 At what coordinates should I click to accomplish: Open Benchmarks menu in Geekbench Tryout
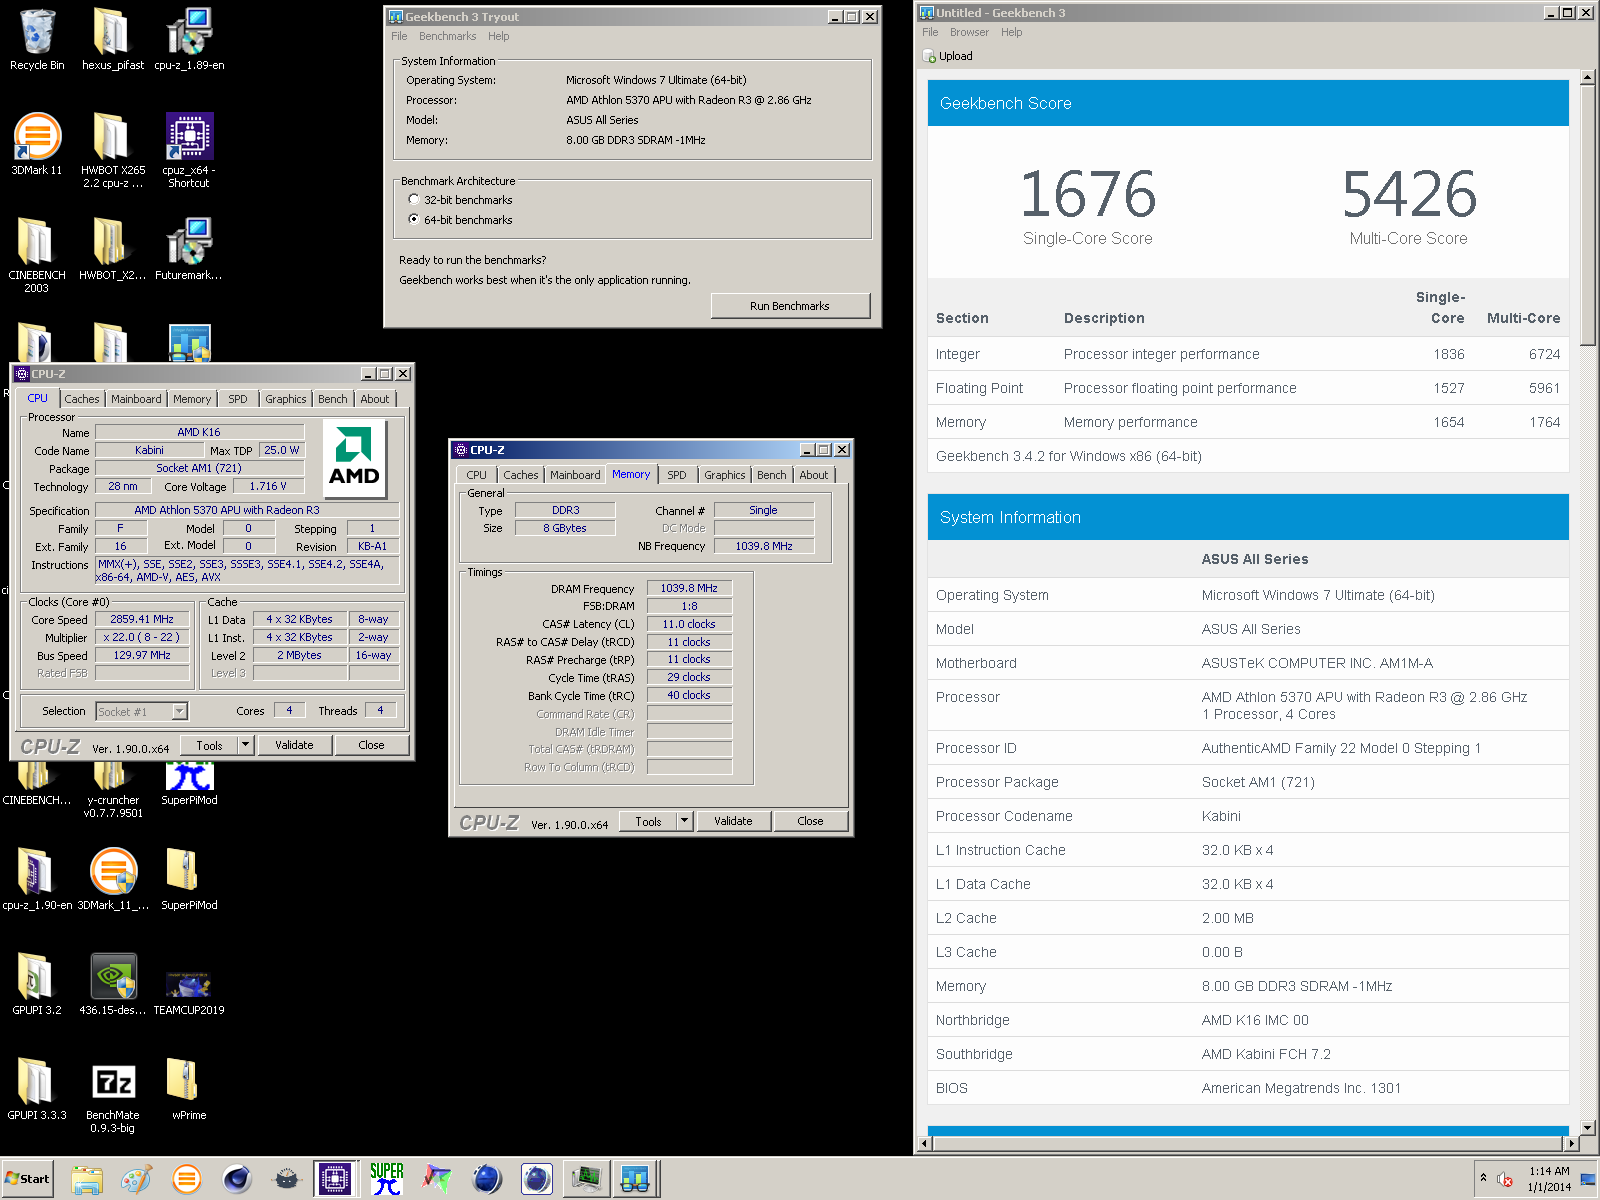[447, 36]
